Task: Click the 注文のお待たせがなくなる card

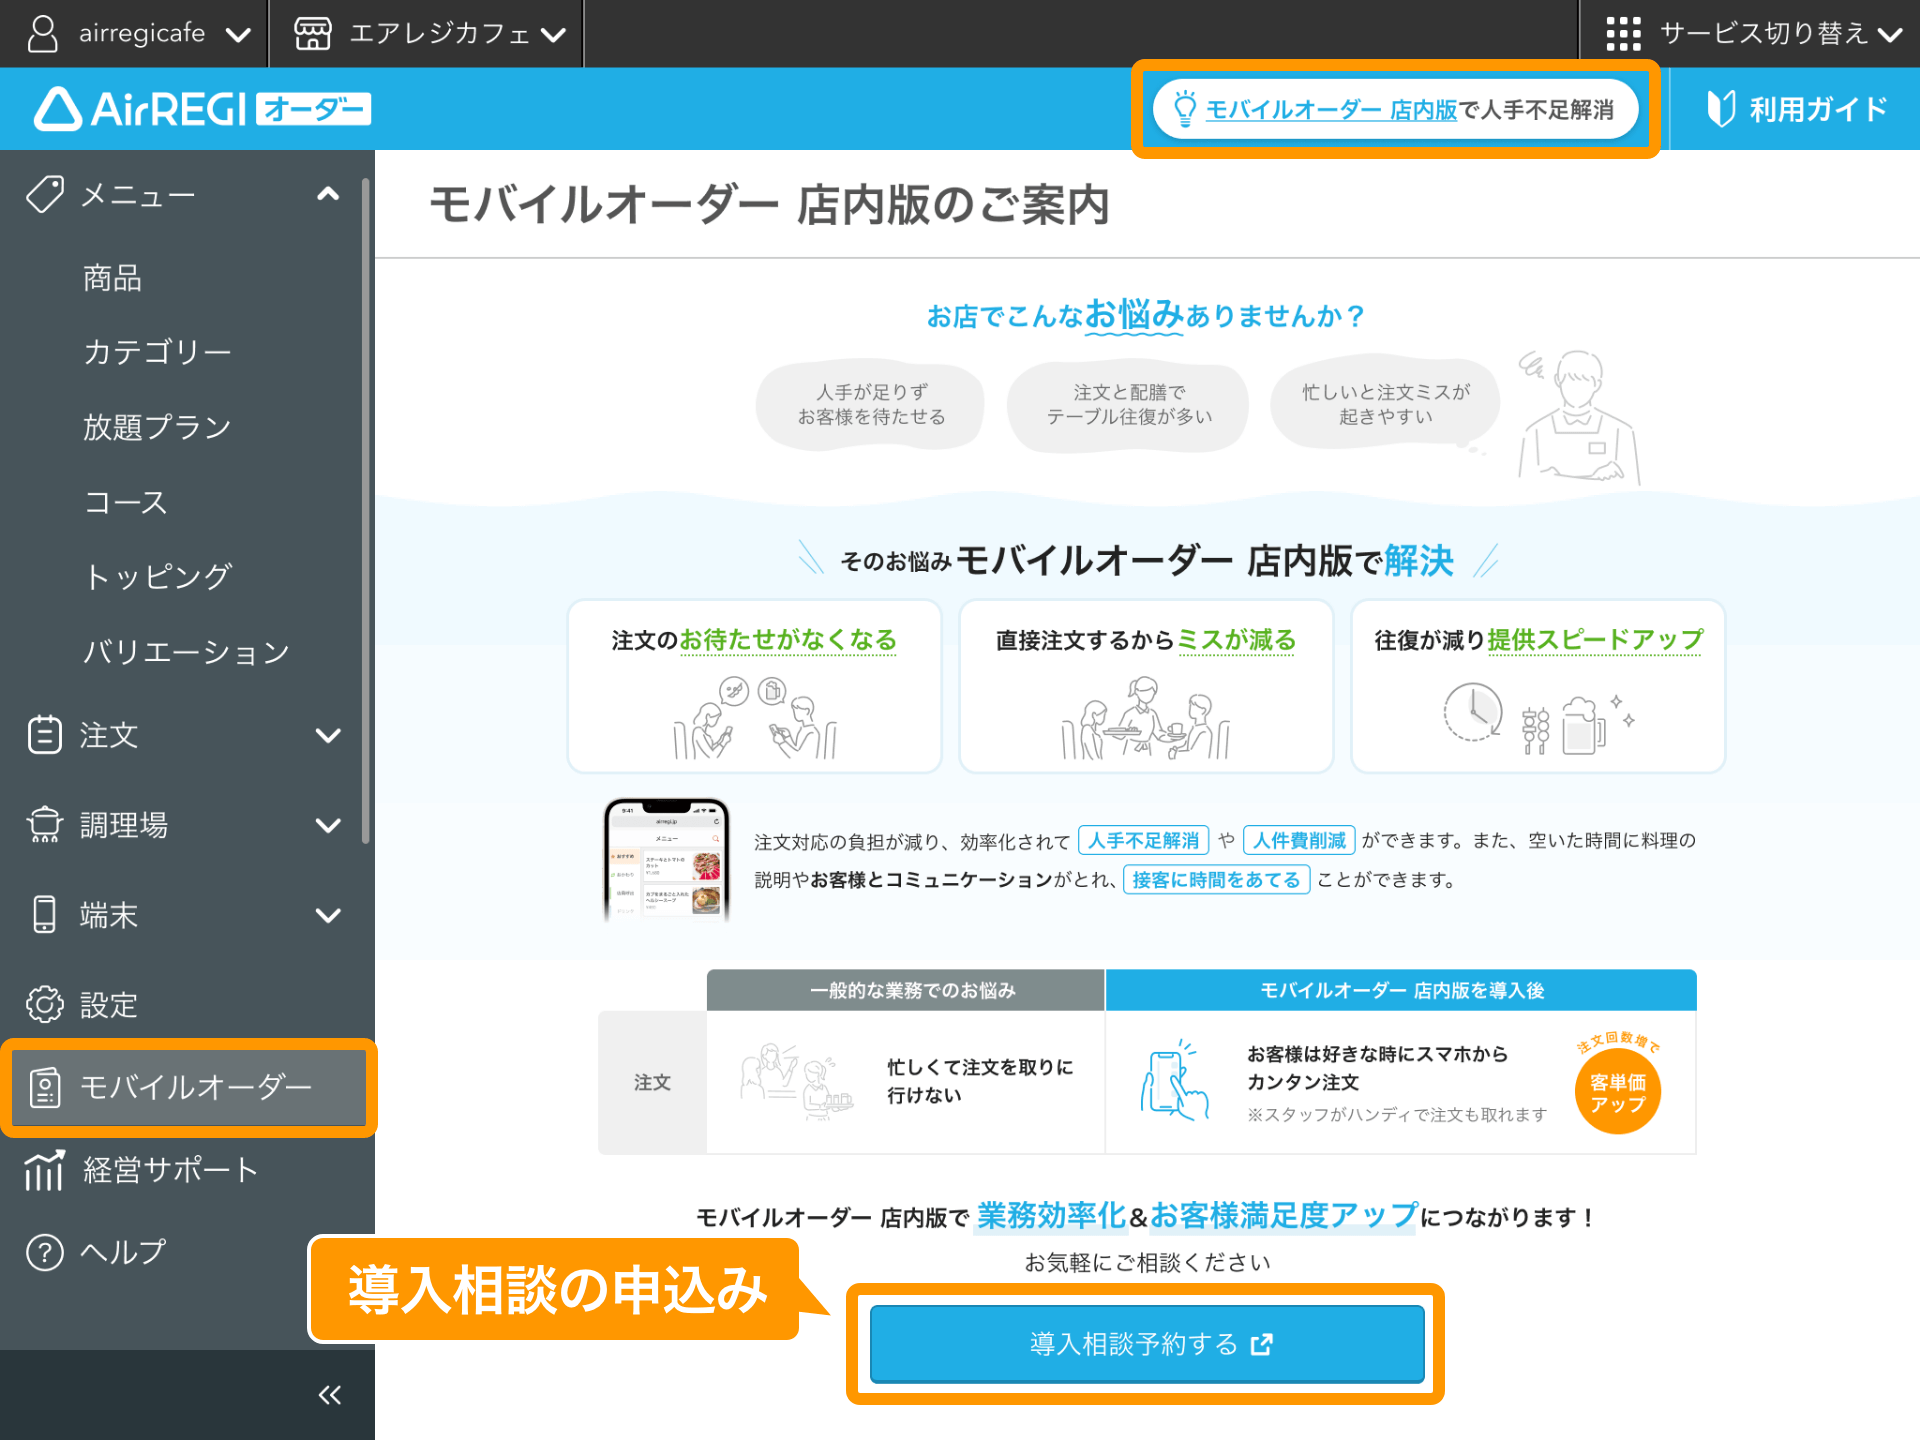Action: (x=755, y=686)
